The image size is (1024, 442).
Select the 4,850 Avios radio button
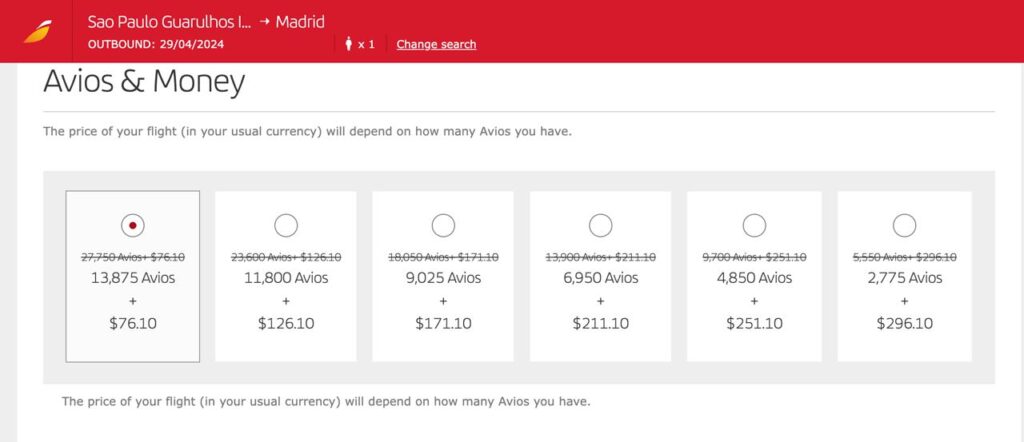click(755, 225)
